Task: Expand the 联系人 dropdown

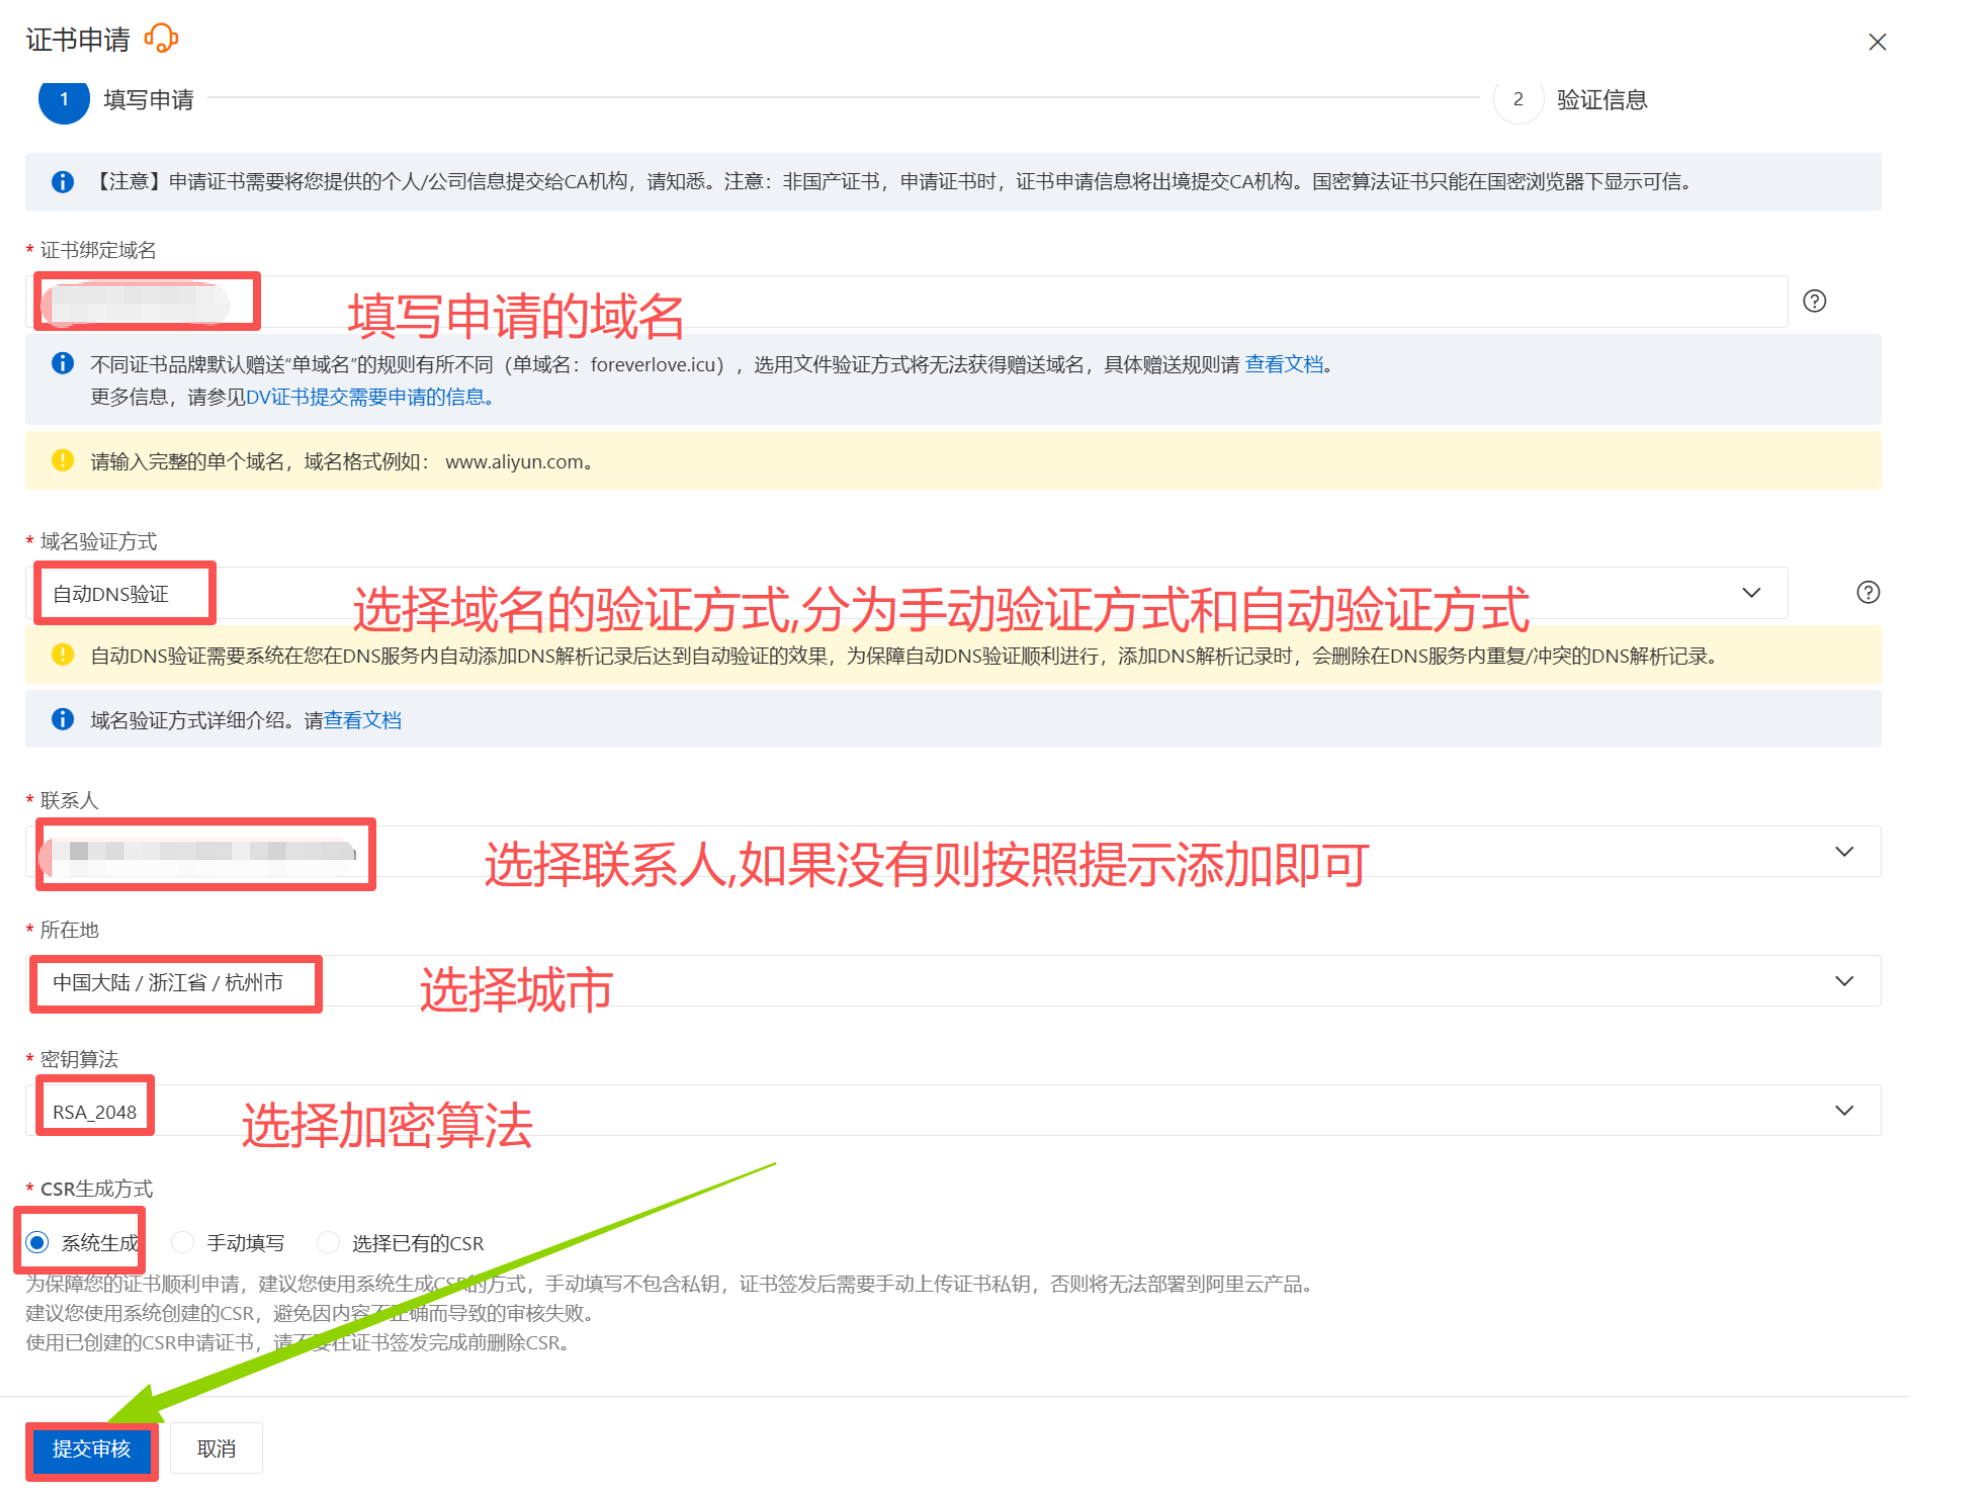Action: (x=952, y=851)
